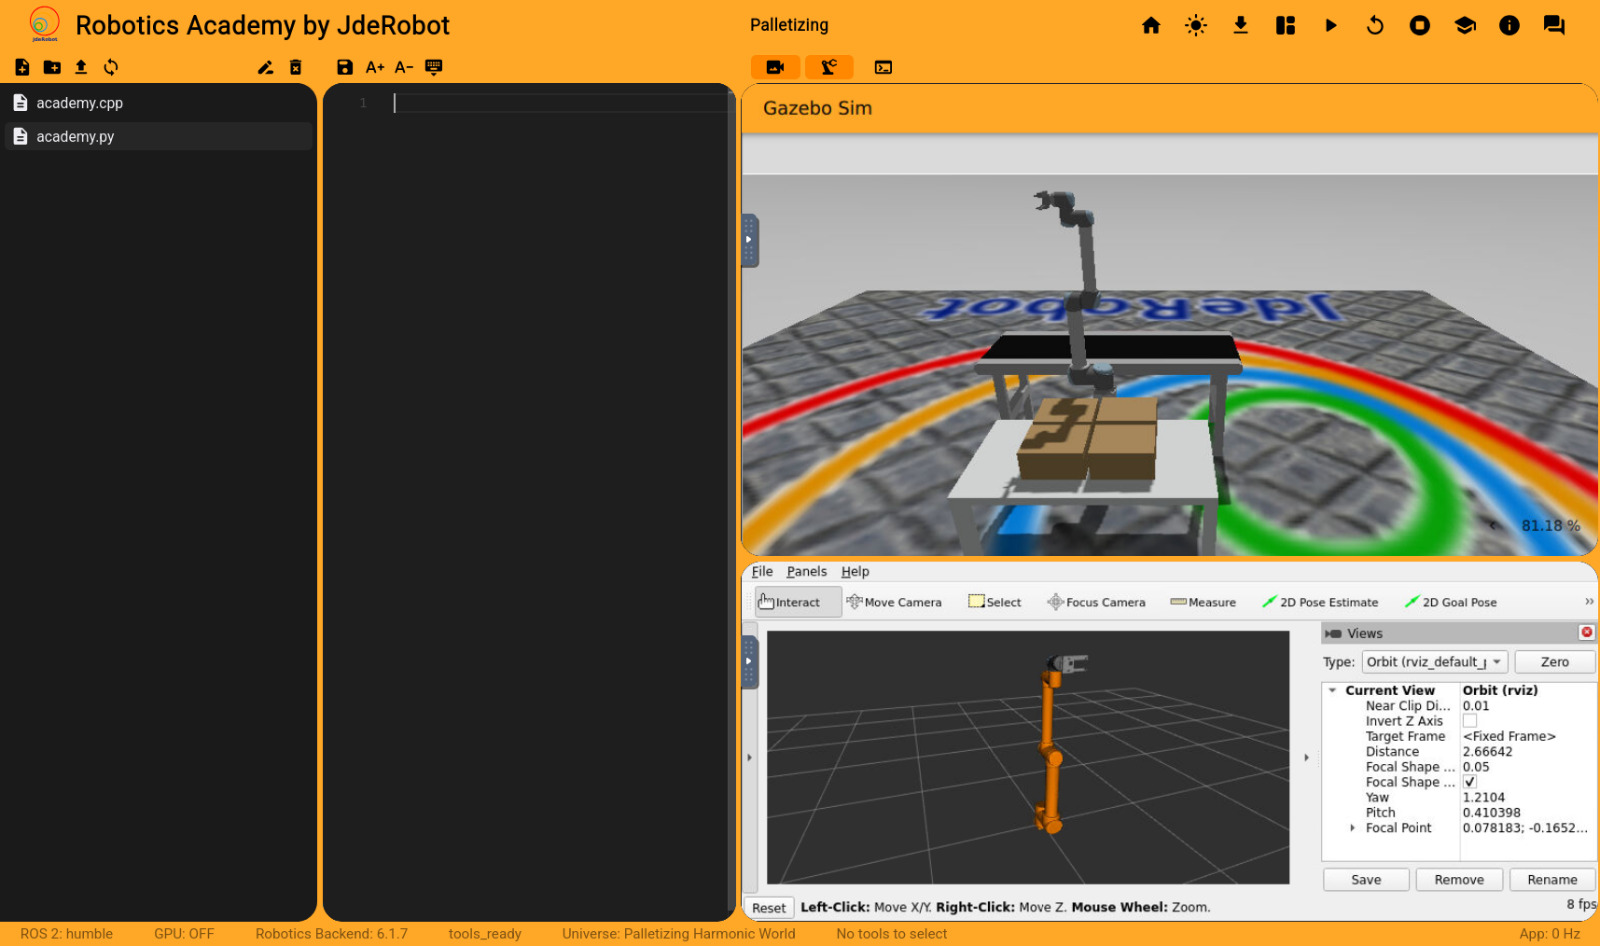Click the Remove view button

point(1459,880)
